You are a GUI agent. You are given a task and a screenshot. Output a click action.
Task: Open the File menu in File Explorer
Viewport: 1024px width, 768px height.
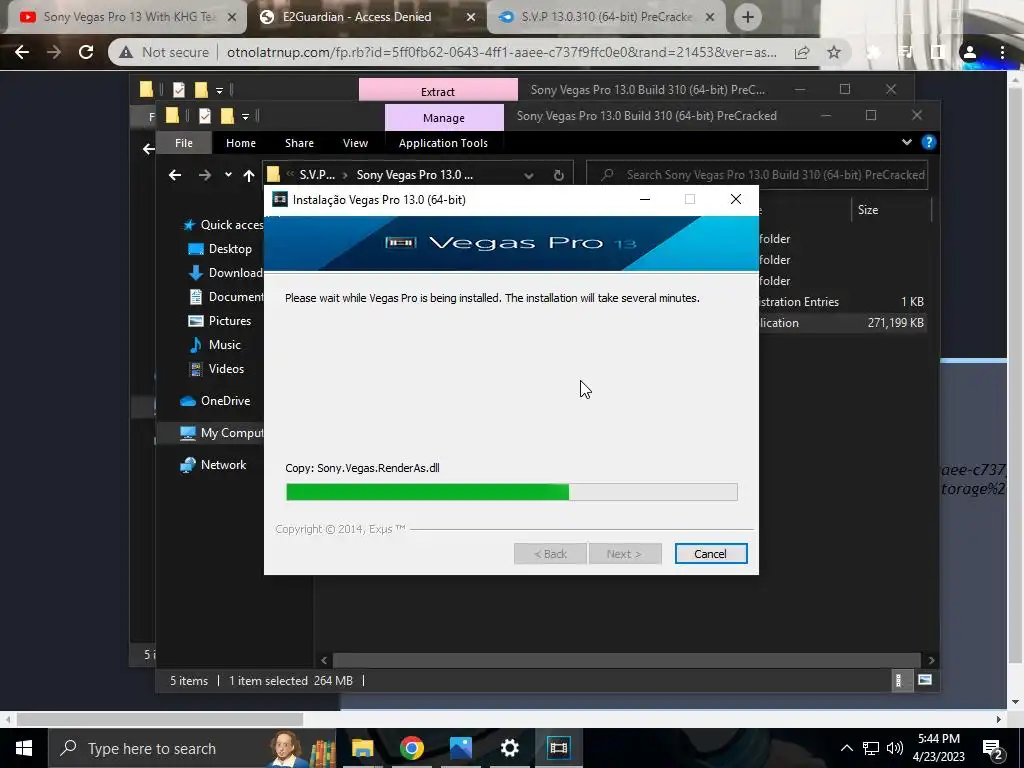(184, 143)
